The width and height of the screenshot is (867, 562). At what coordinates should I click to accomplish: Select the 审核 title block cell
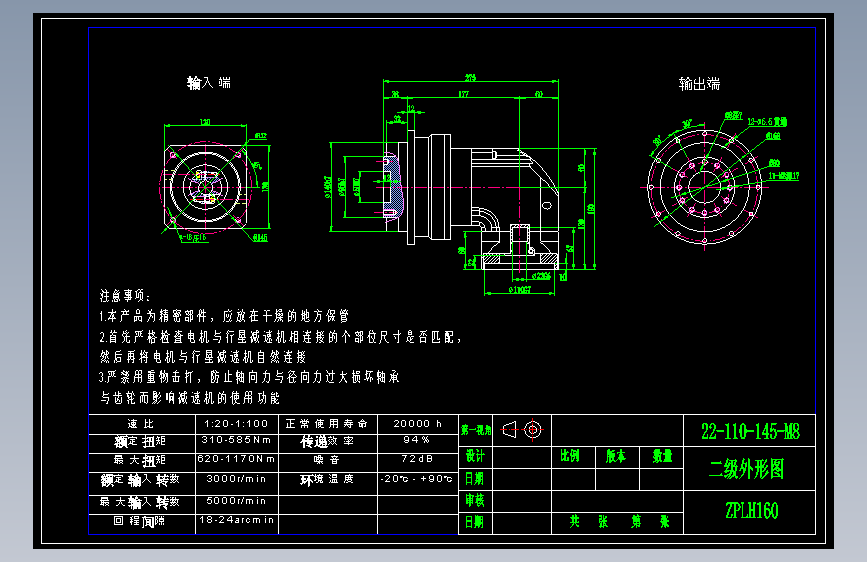pyautogui.click(x=476, y=501)
